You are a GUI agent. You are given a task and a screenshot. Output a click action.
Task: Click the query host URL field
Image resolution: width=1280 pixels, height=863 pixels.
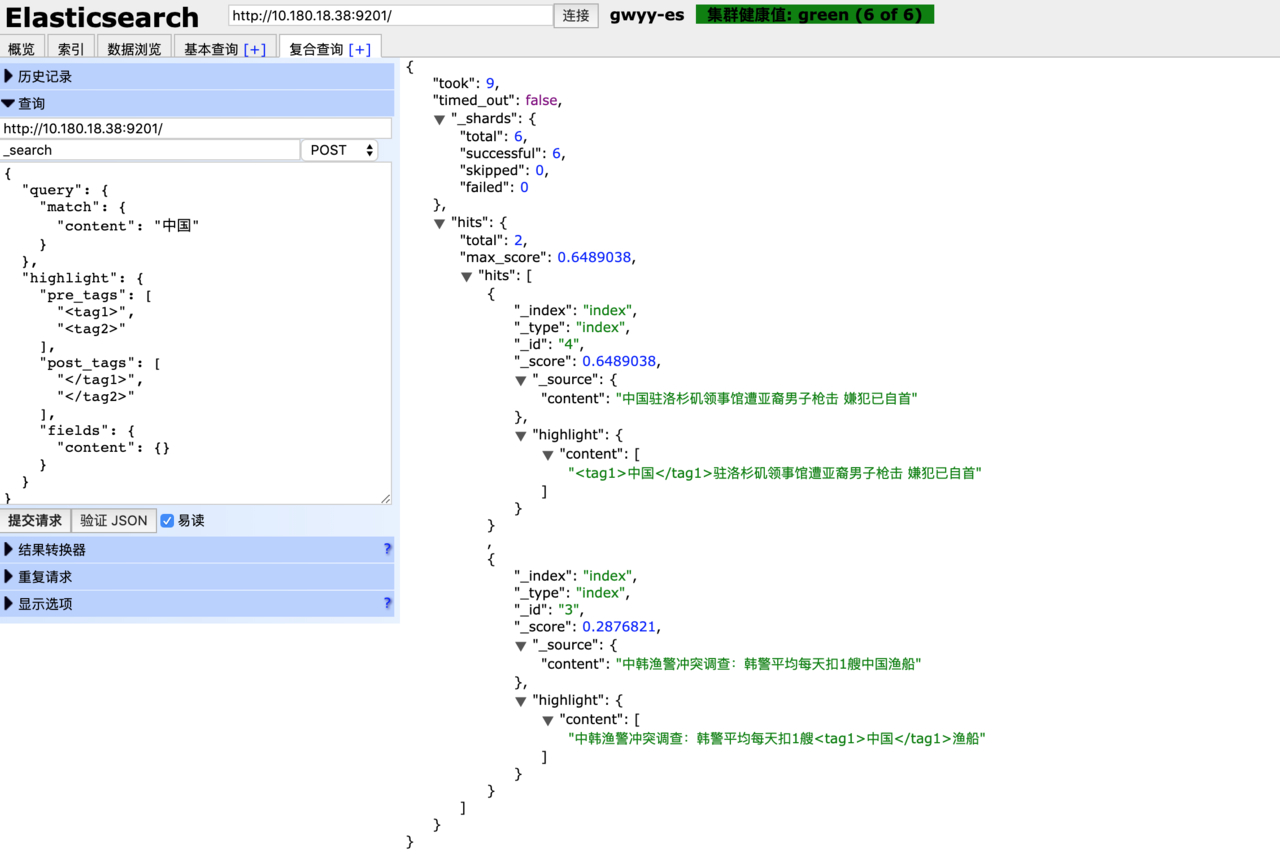(196, 128)
